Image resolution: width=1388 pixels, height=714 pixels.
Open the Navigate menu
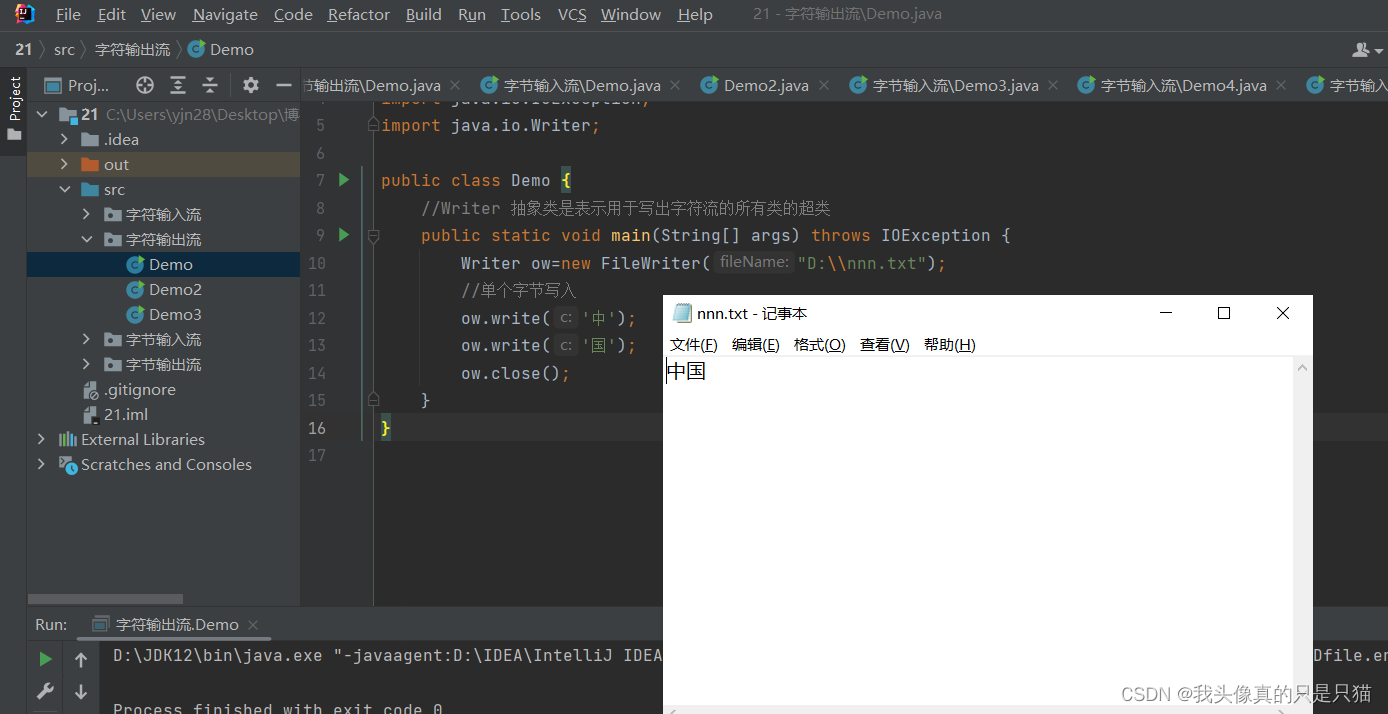[225, 14]
